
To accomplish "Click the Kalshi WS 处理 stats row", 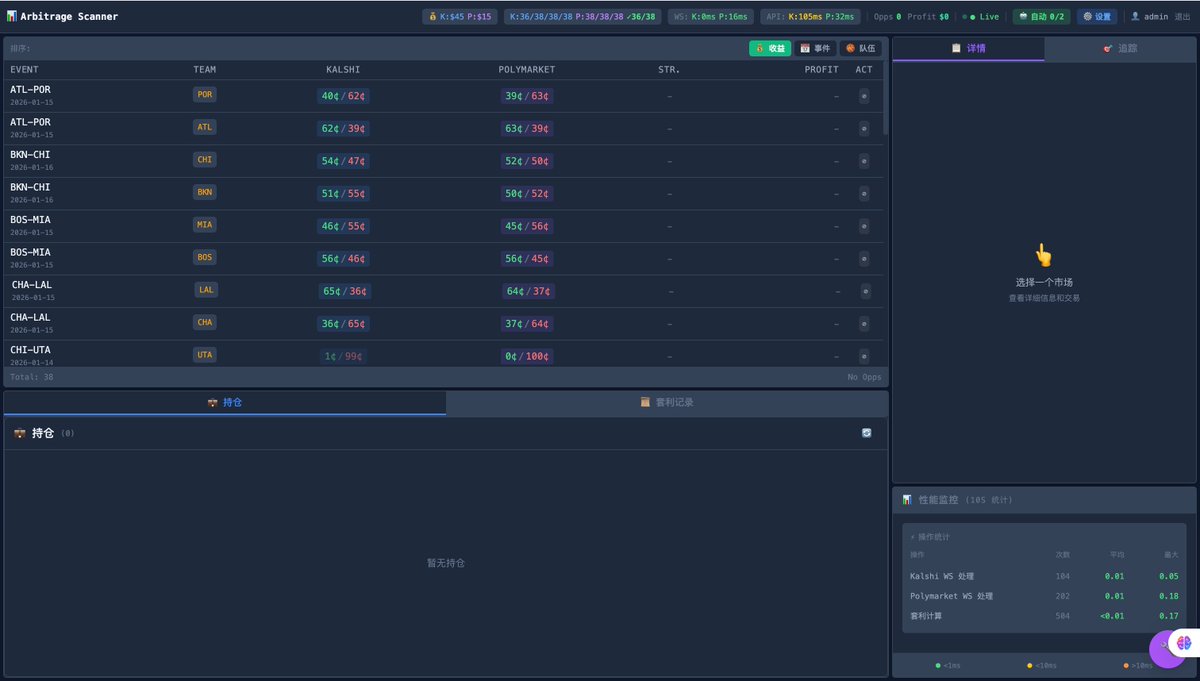I will (1044, 576).
